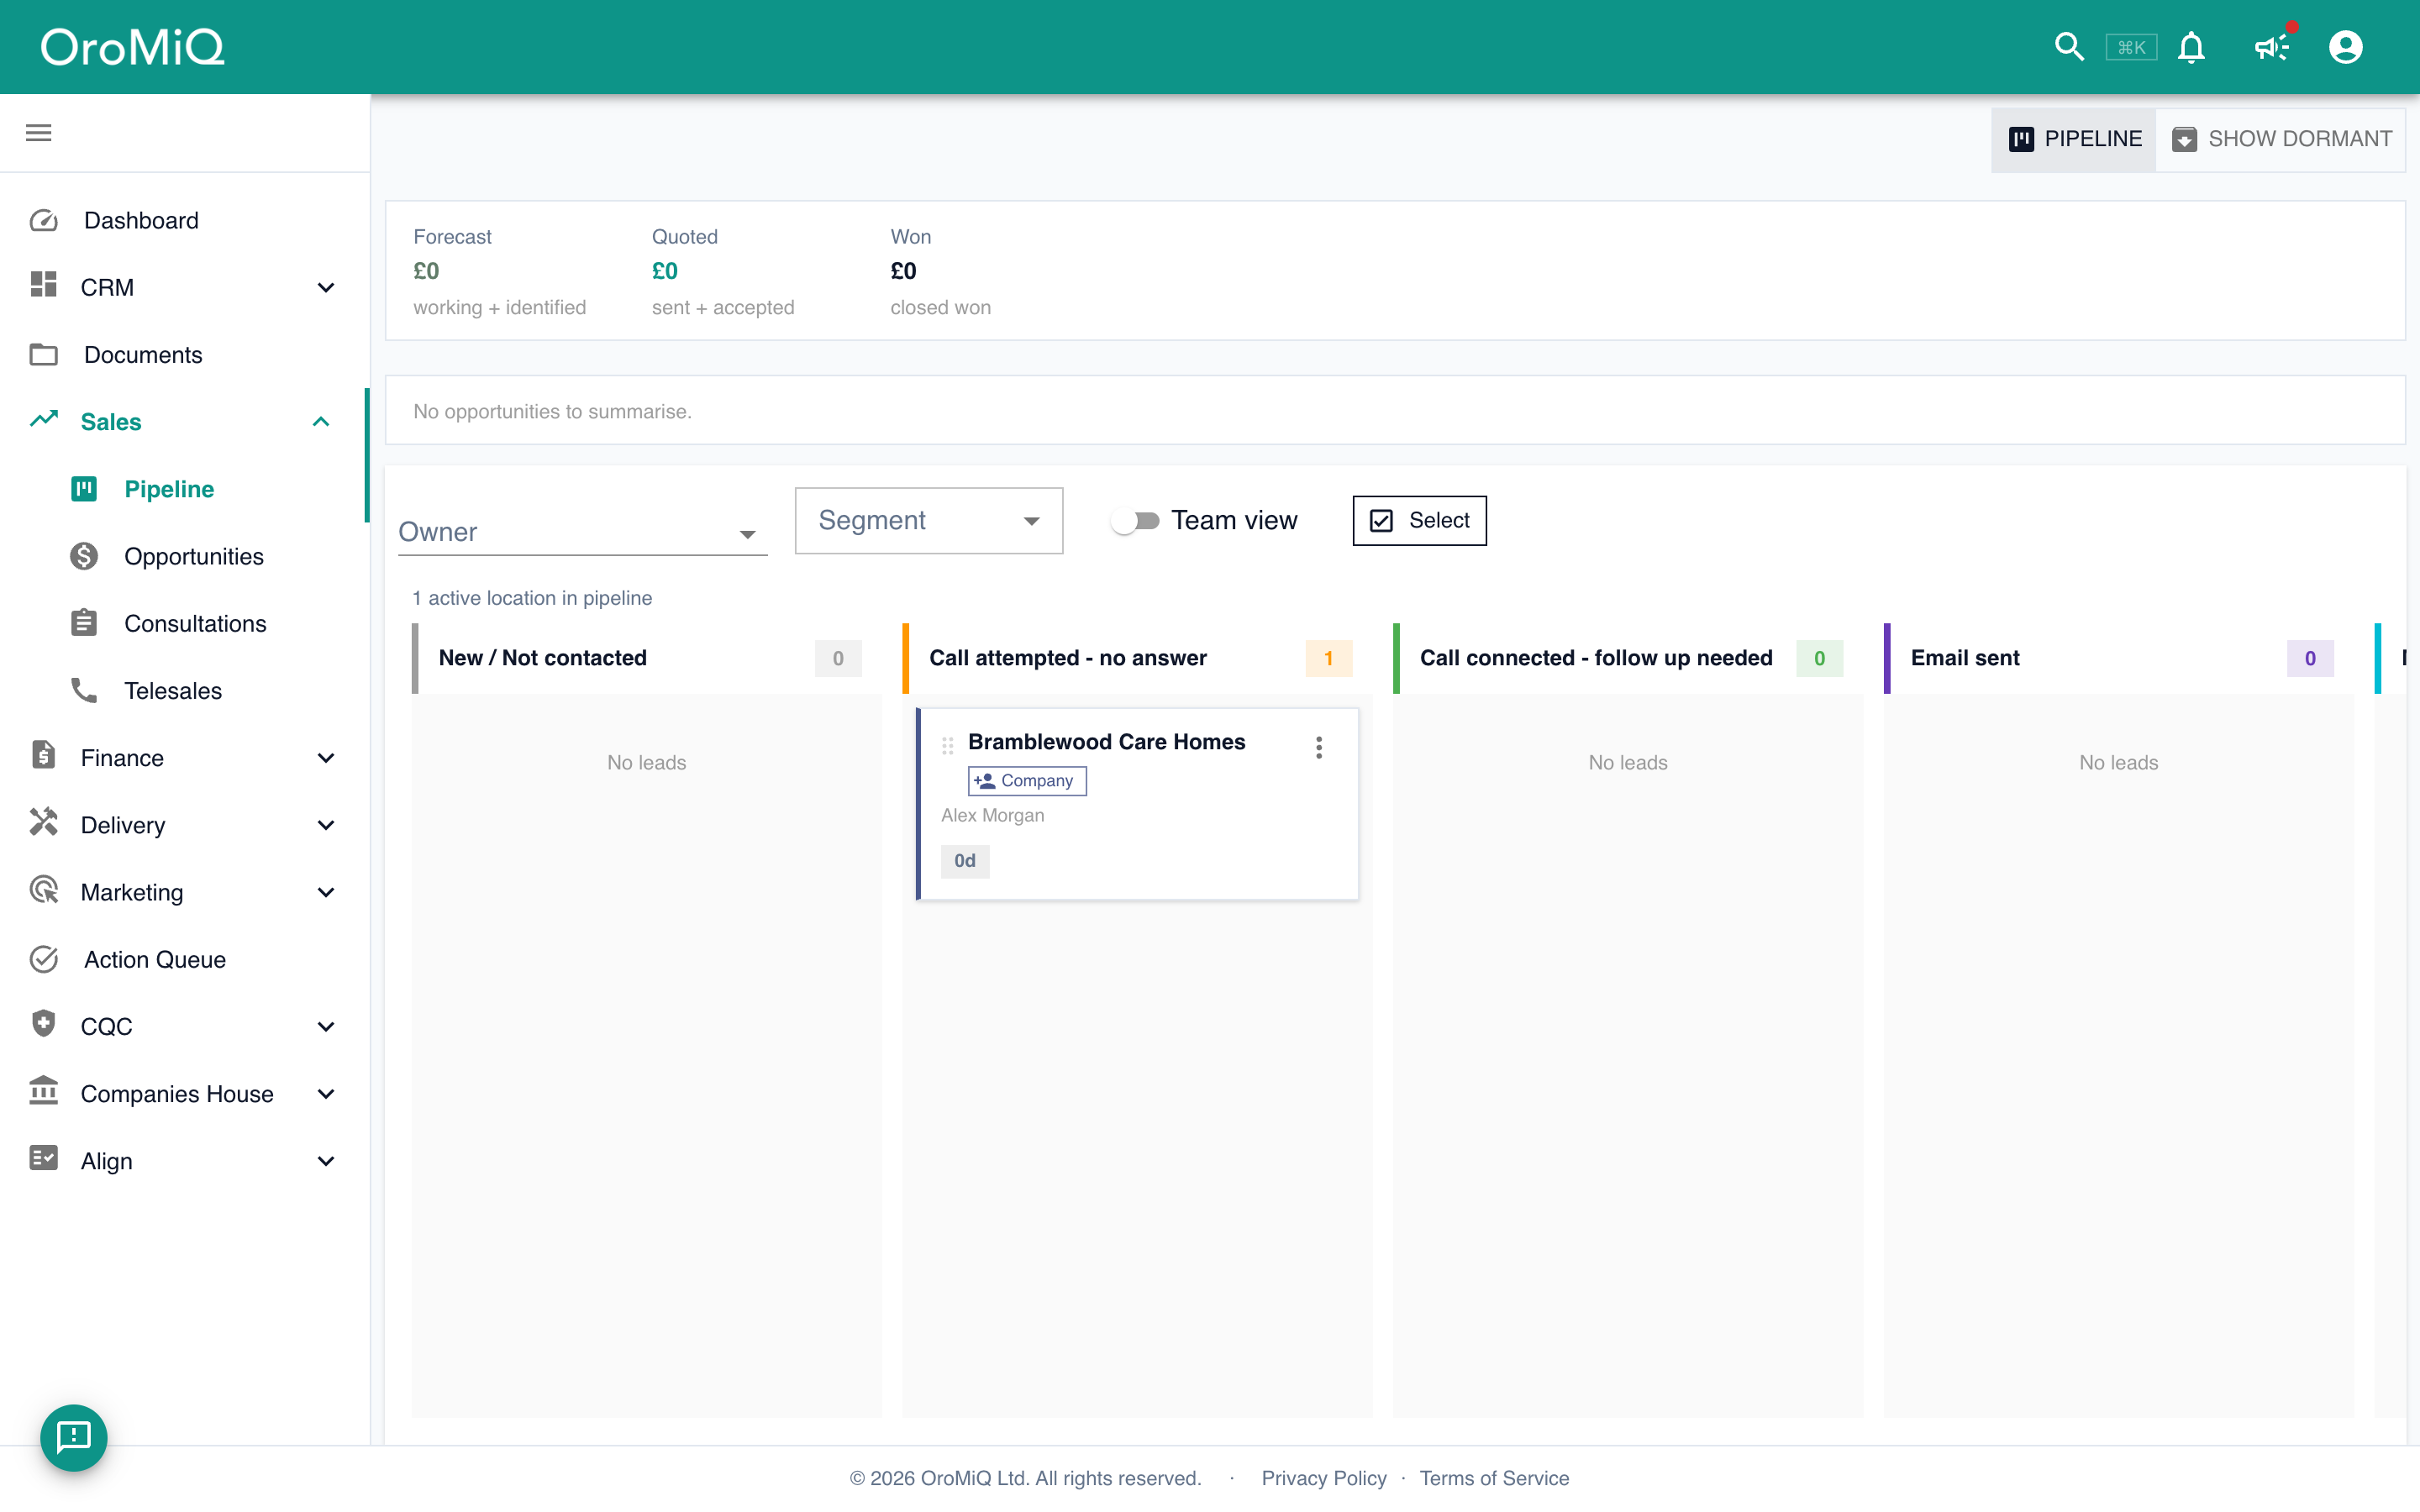Expand the CRM menu chevron
Image resolution: width=2420 pixels, height=1512 pixels.
[326, 287]
